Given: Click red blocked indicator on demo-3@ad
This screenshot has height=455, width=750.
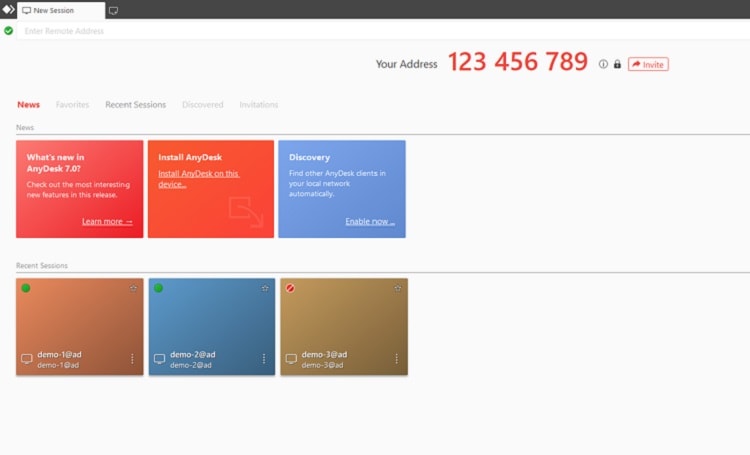Looking at the screenshot, I should click(x=290, y=288).
